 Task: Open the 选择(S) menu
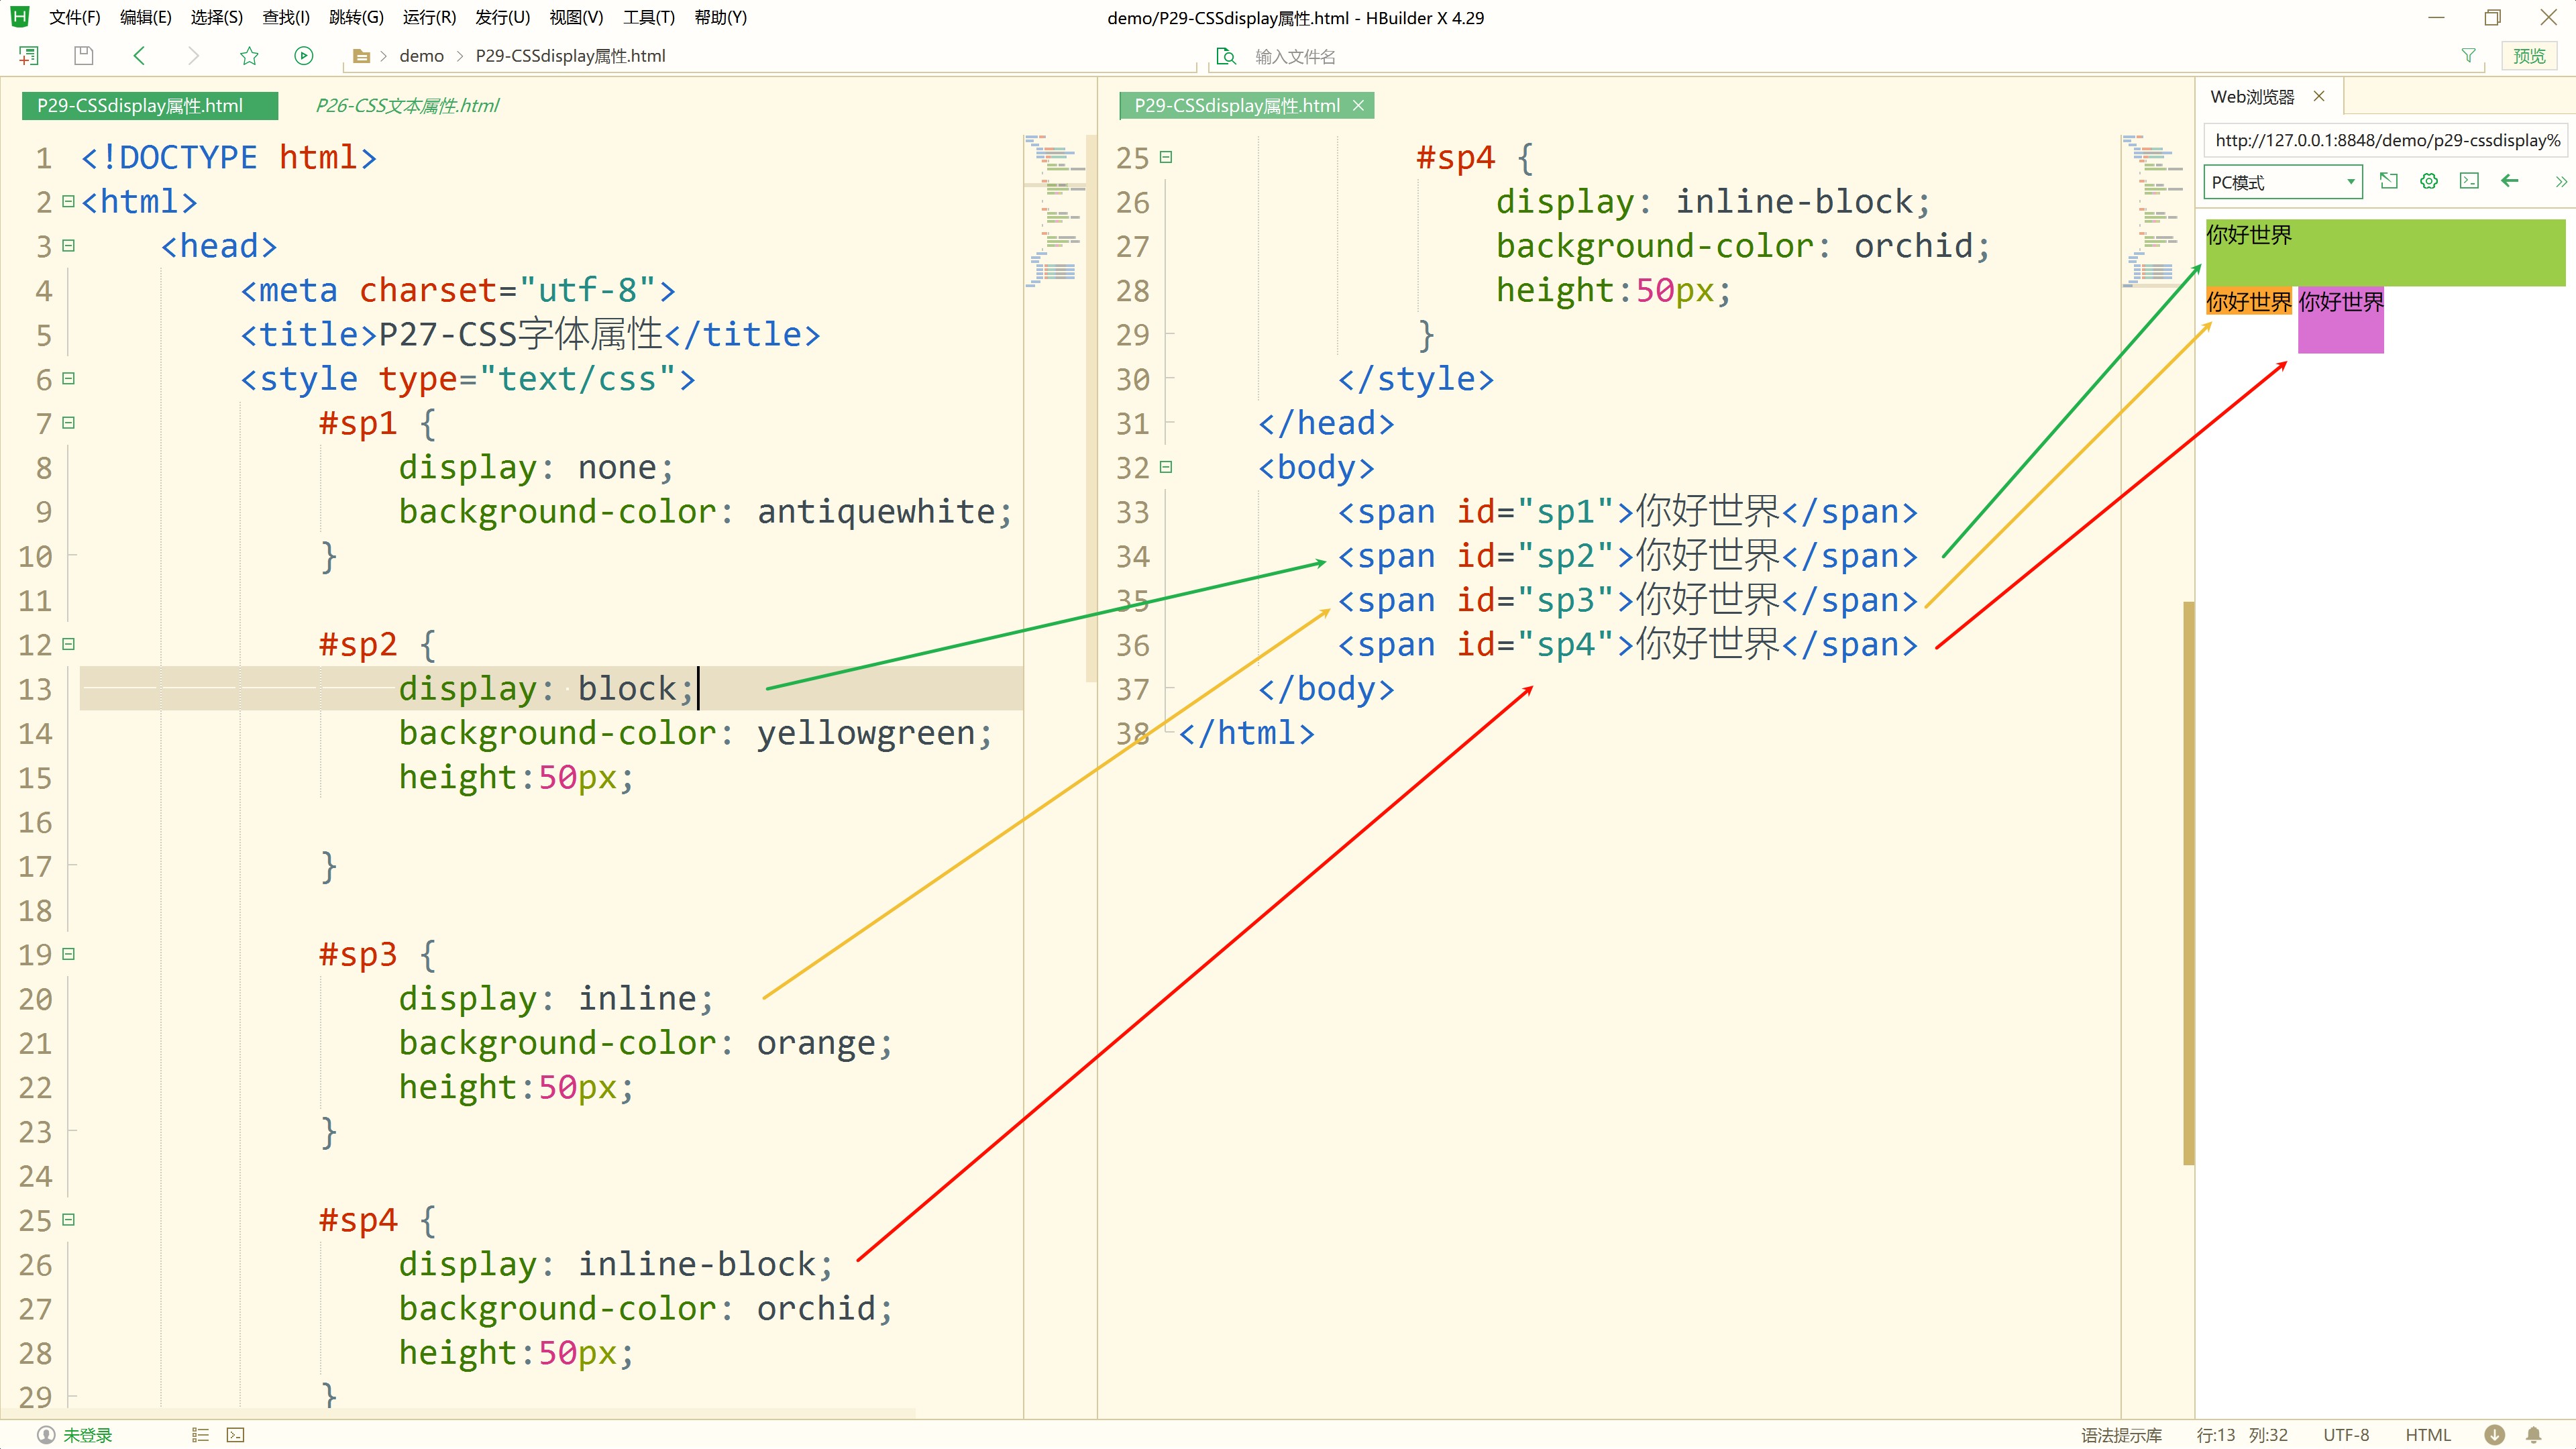[217, 17]
